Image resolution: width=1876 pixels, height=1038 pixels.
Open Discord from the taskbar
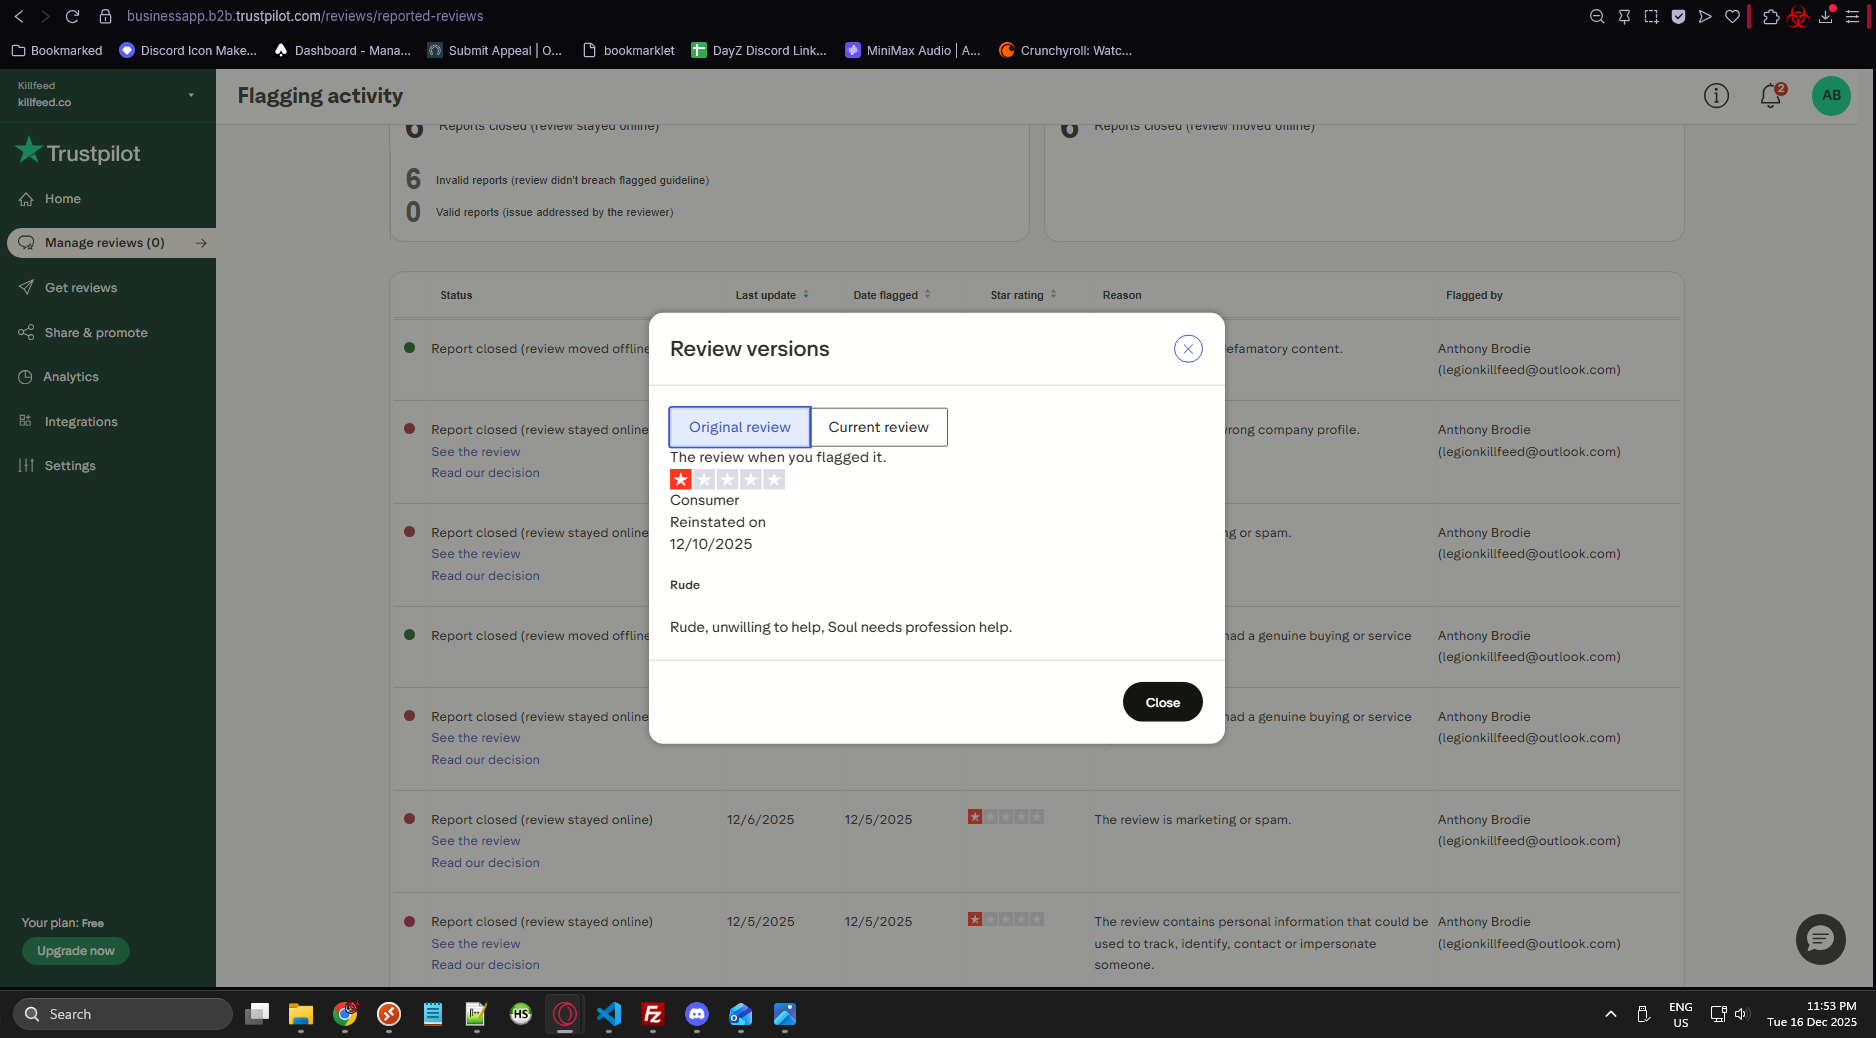[697, 1014]
